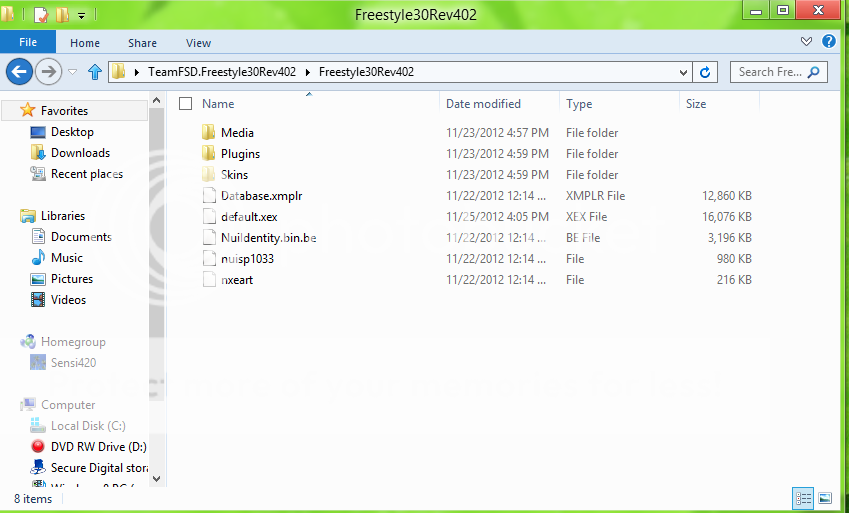Image resolution: width=849 pixels, height=513 pixels.
Task: Refresh the current folder view
Action: pos(705,72)
